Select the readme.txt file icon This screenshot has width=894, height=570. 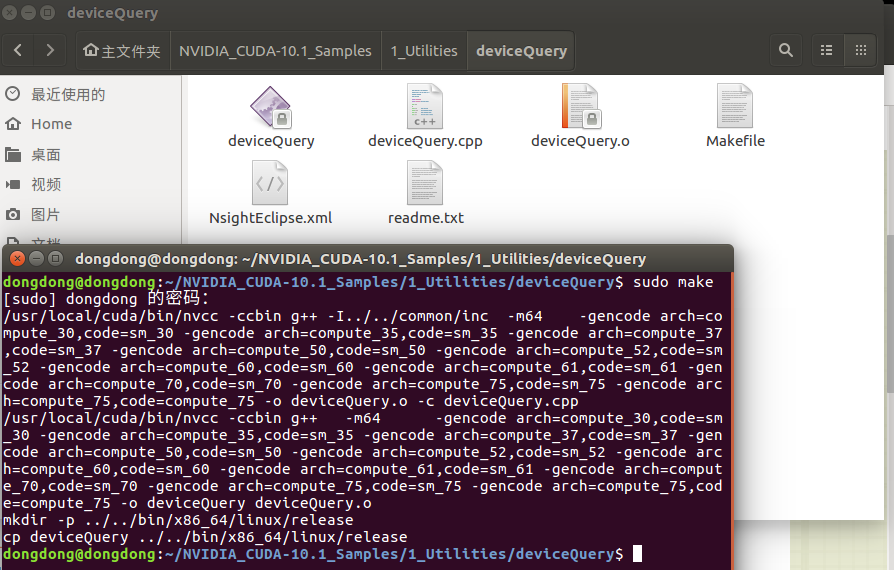tap(425, 183)
